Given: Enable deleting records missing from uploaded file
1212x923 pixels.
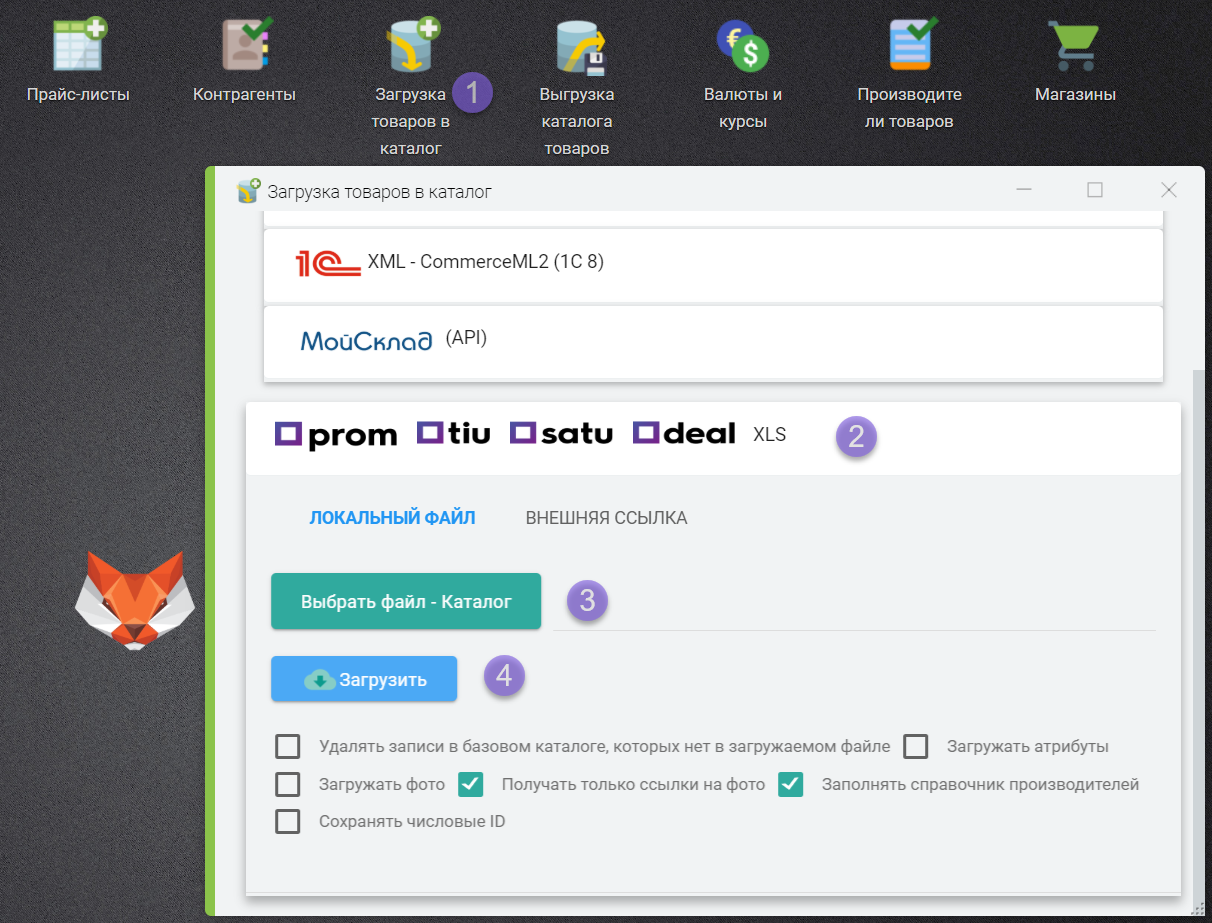Looking at the screenshot, I should pos(288,747).
